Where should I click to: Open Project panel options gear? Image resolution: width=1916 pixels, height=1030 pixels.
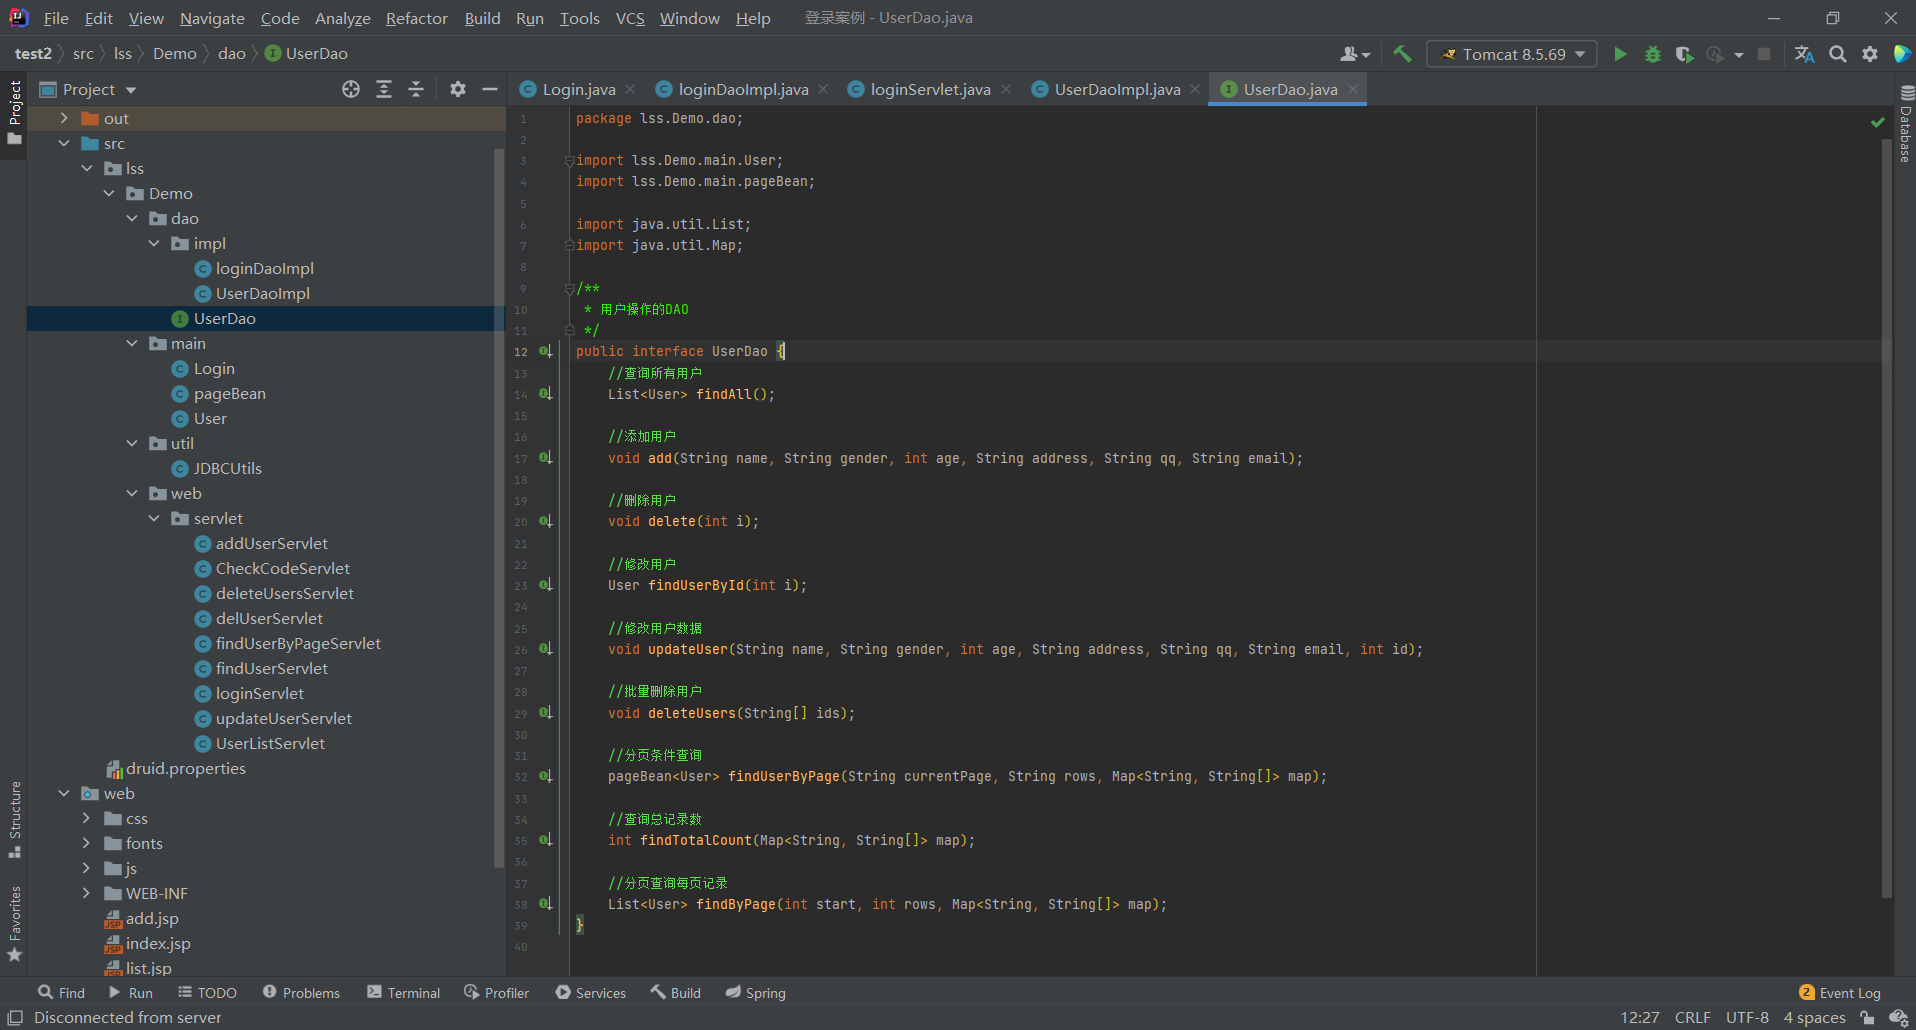[x=457, y=89]
